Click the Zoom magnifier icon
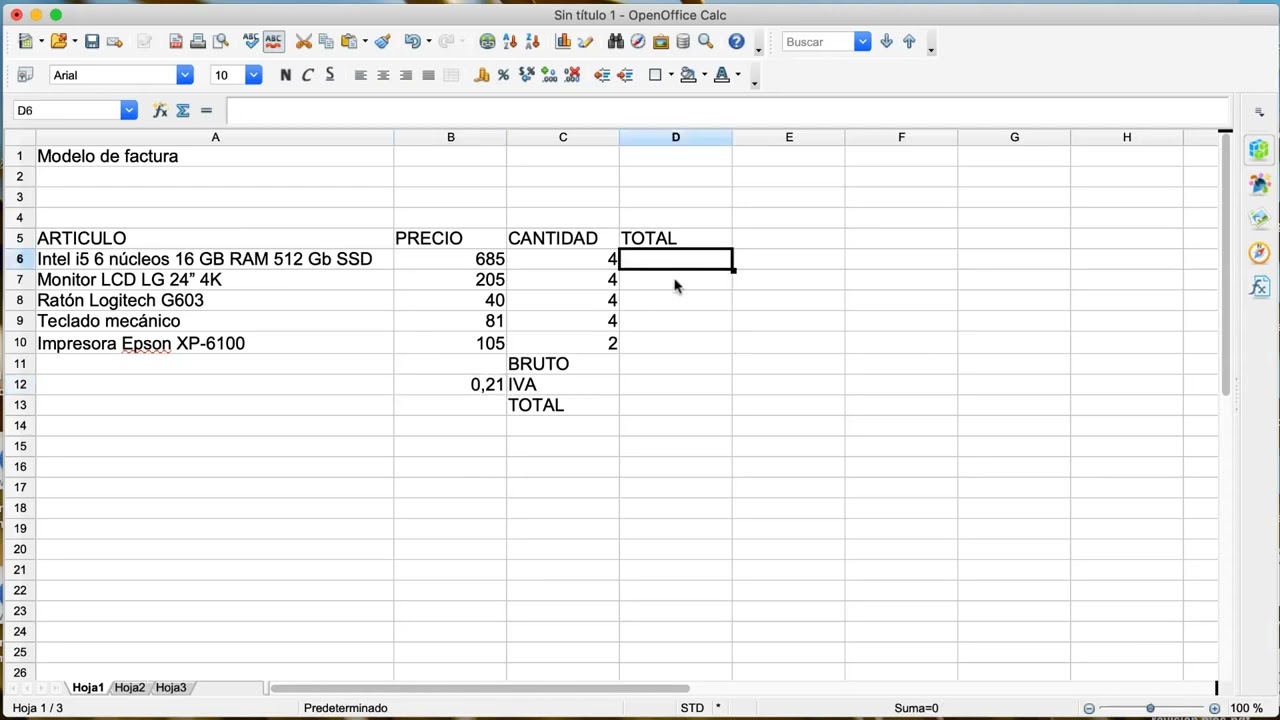This screenshot has height=720, width=1280. click(706, 42)
